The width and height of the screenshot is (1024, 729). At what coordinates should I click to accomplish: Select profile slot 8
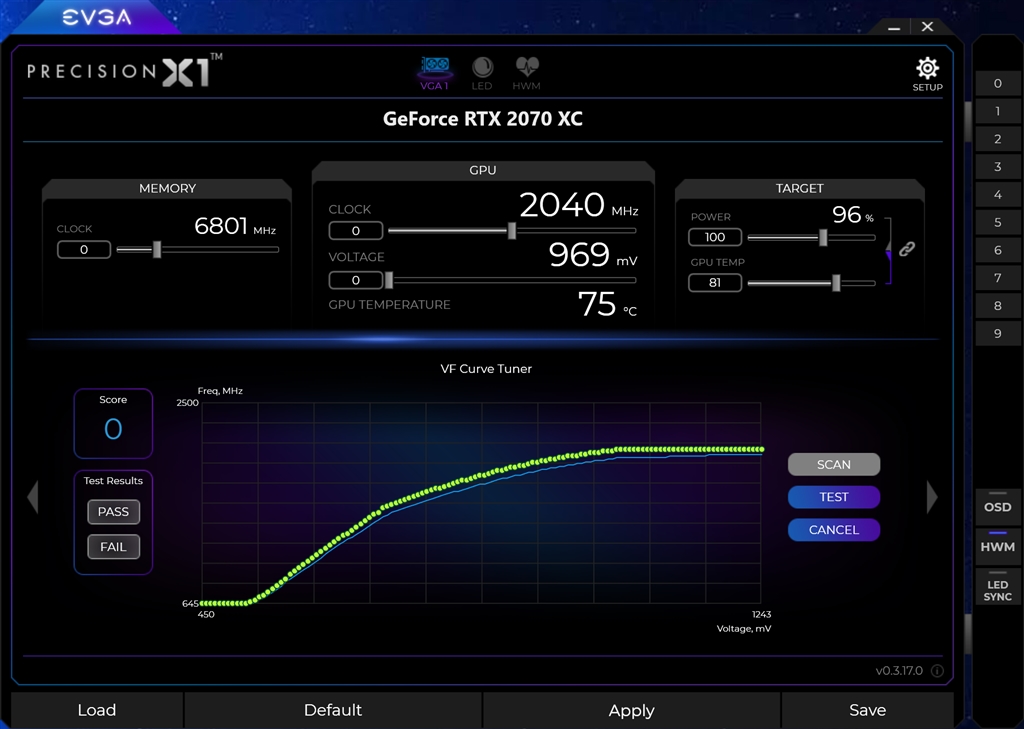(x=997, y=305)
